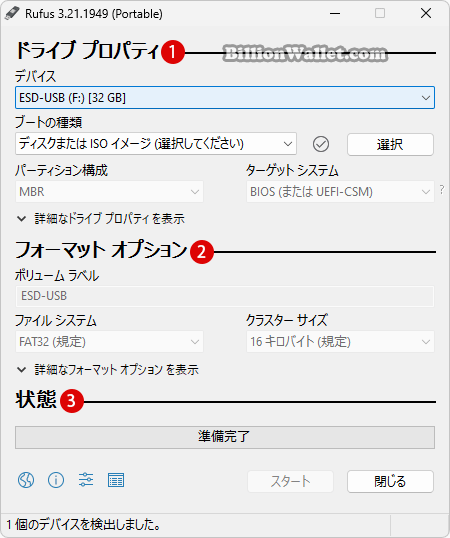450x538 pixels.
Task: Click the ESD-USB volume label field
Action: 225,296
